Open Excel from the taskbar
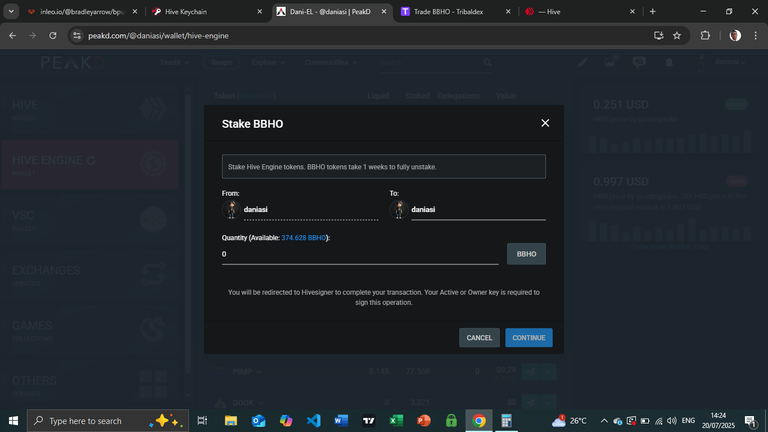 click(396, 420)
